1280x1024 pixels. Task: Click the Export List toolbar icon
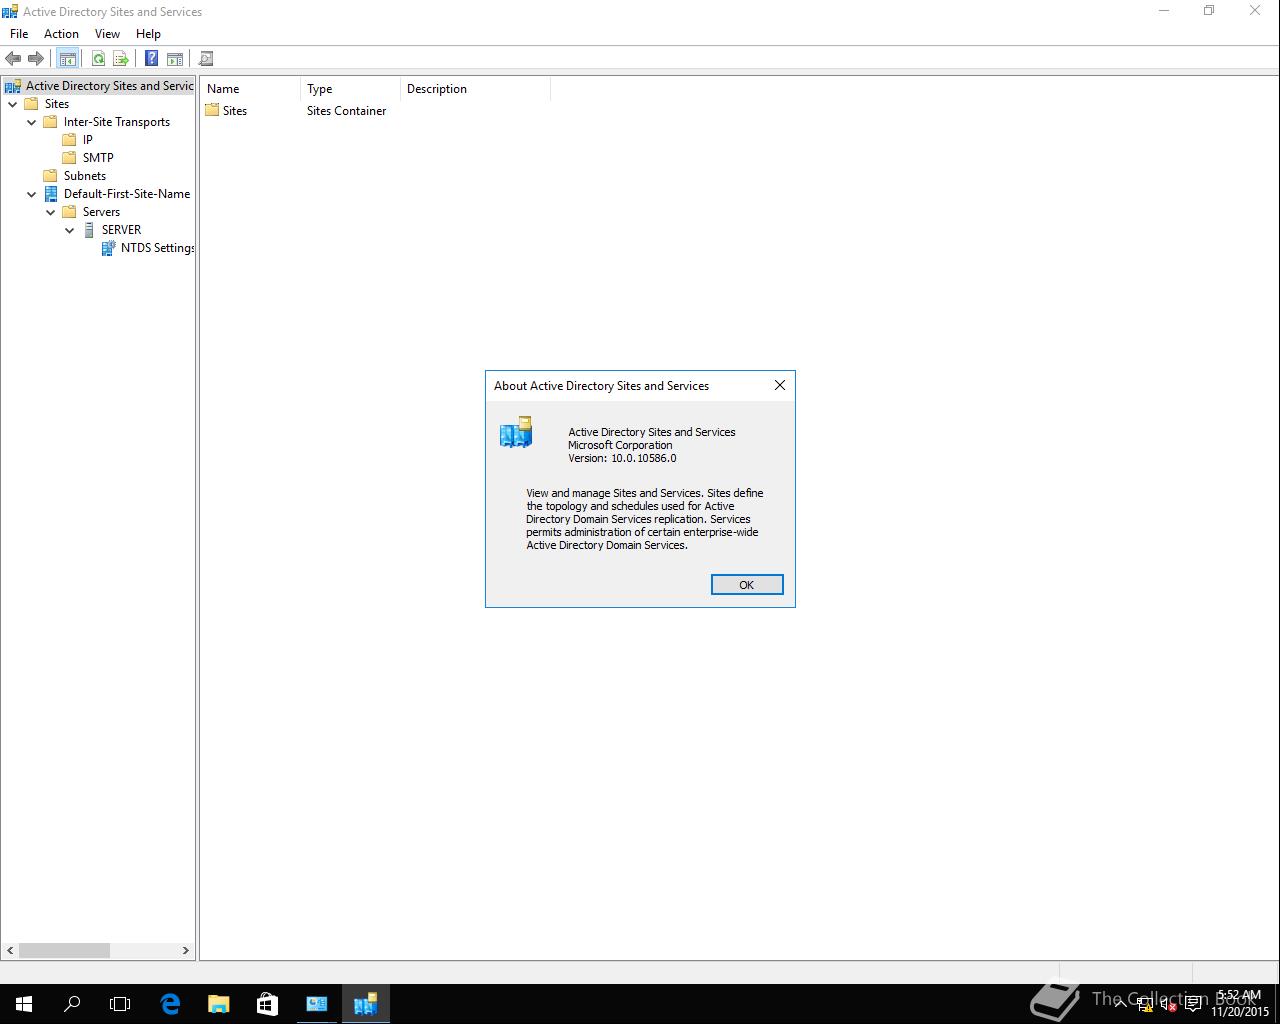click(121, 59)
